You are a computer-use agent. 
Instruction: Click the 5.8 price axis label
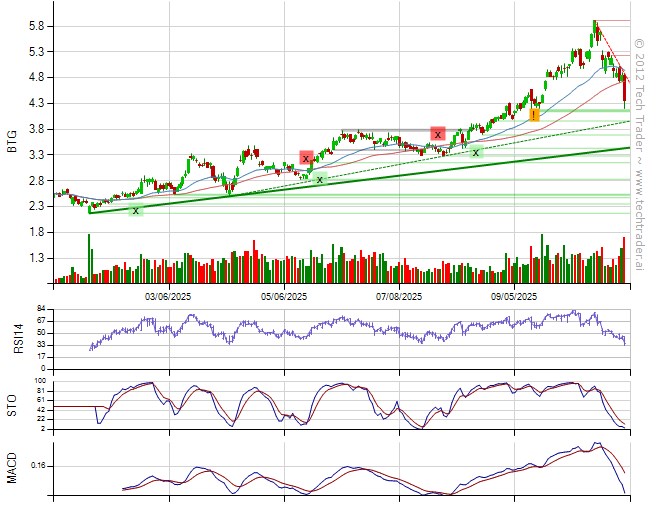tap(37, 26)
